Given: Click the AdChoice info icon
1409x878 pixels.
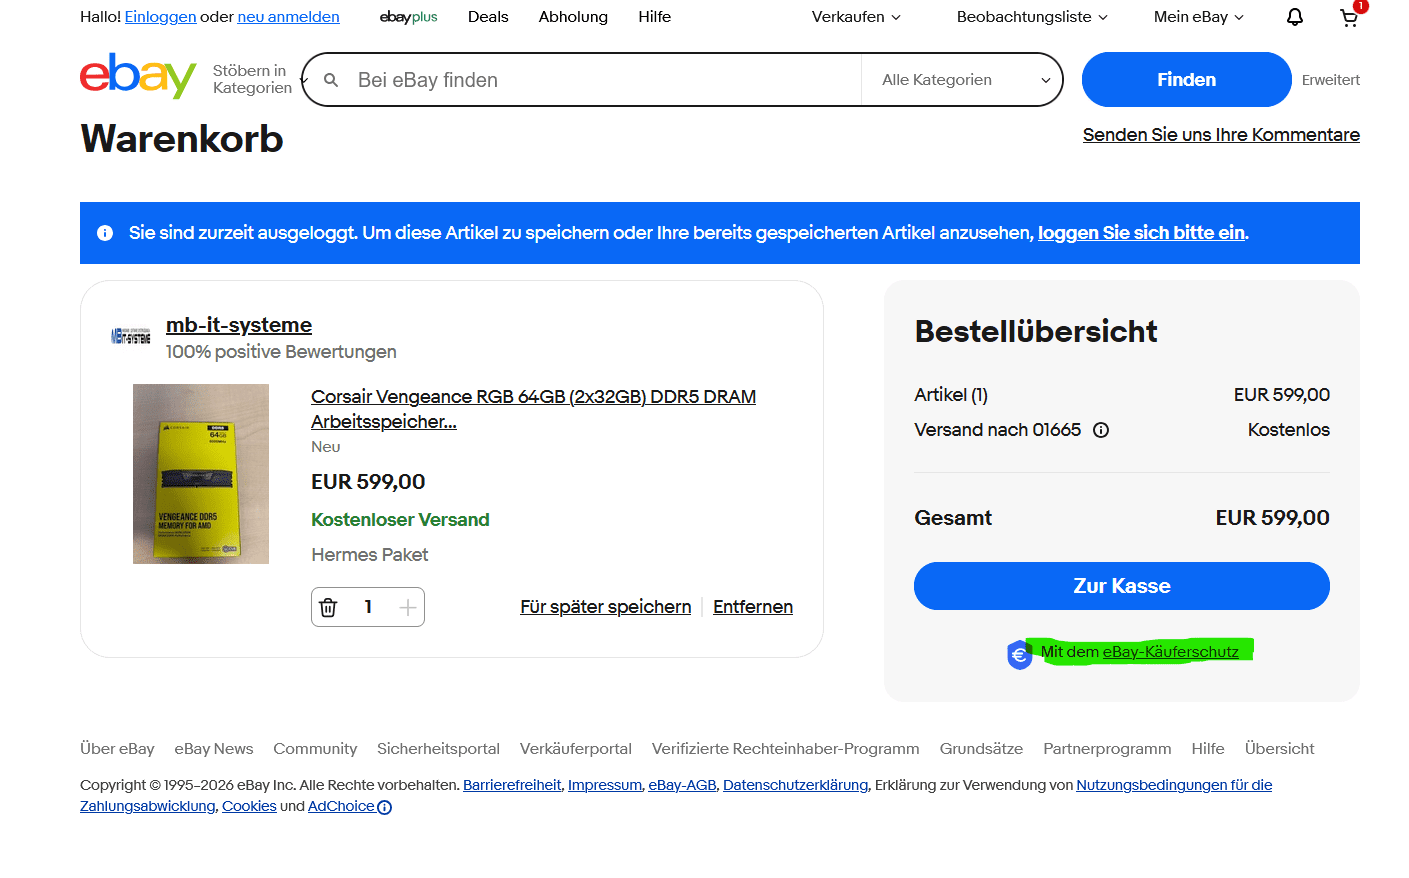Looking at the screenshot, I should point(385,807).
